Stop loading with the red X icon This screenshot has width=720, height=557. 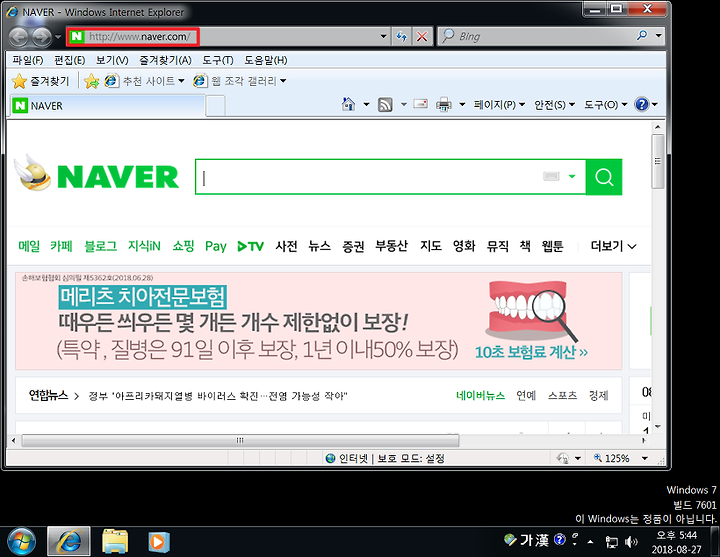422,36
